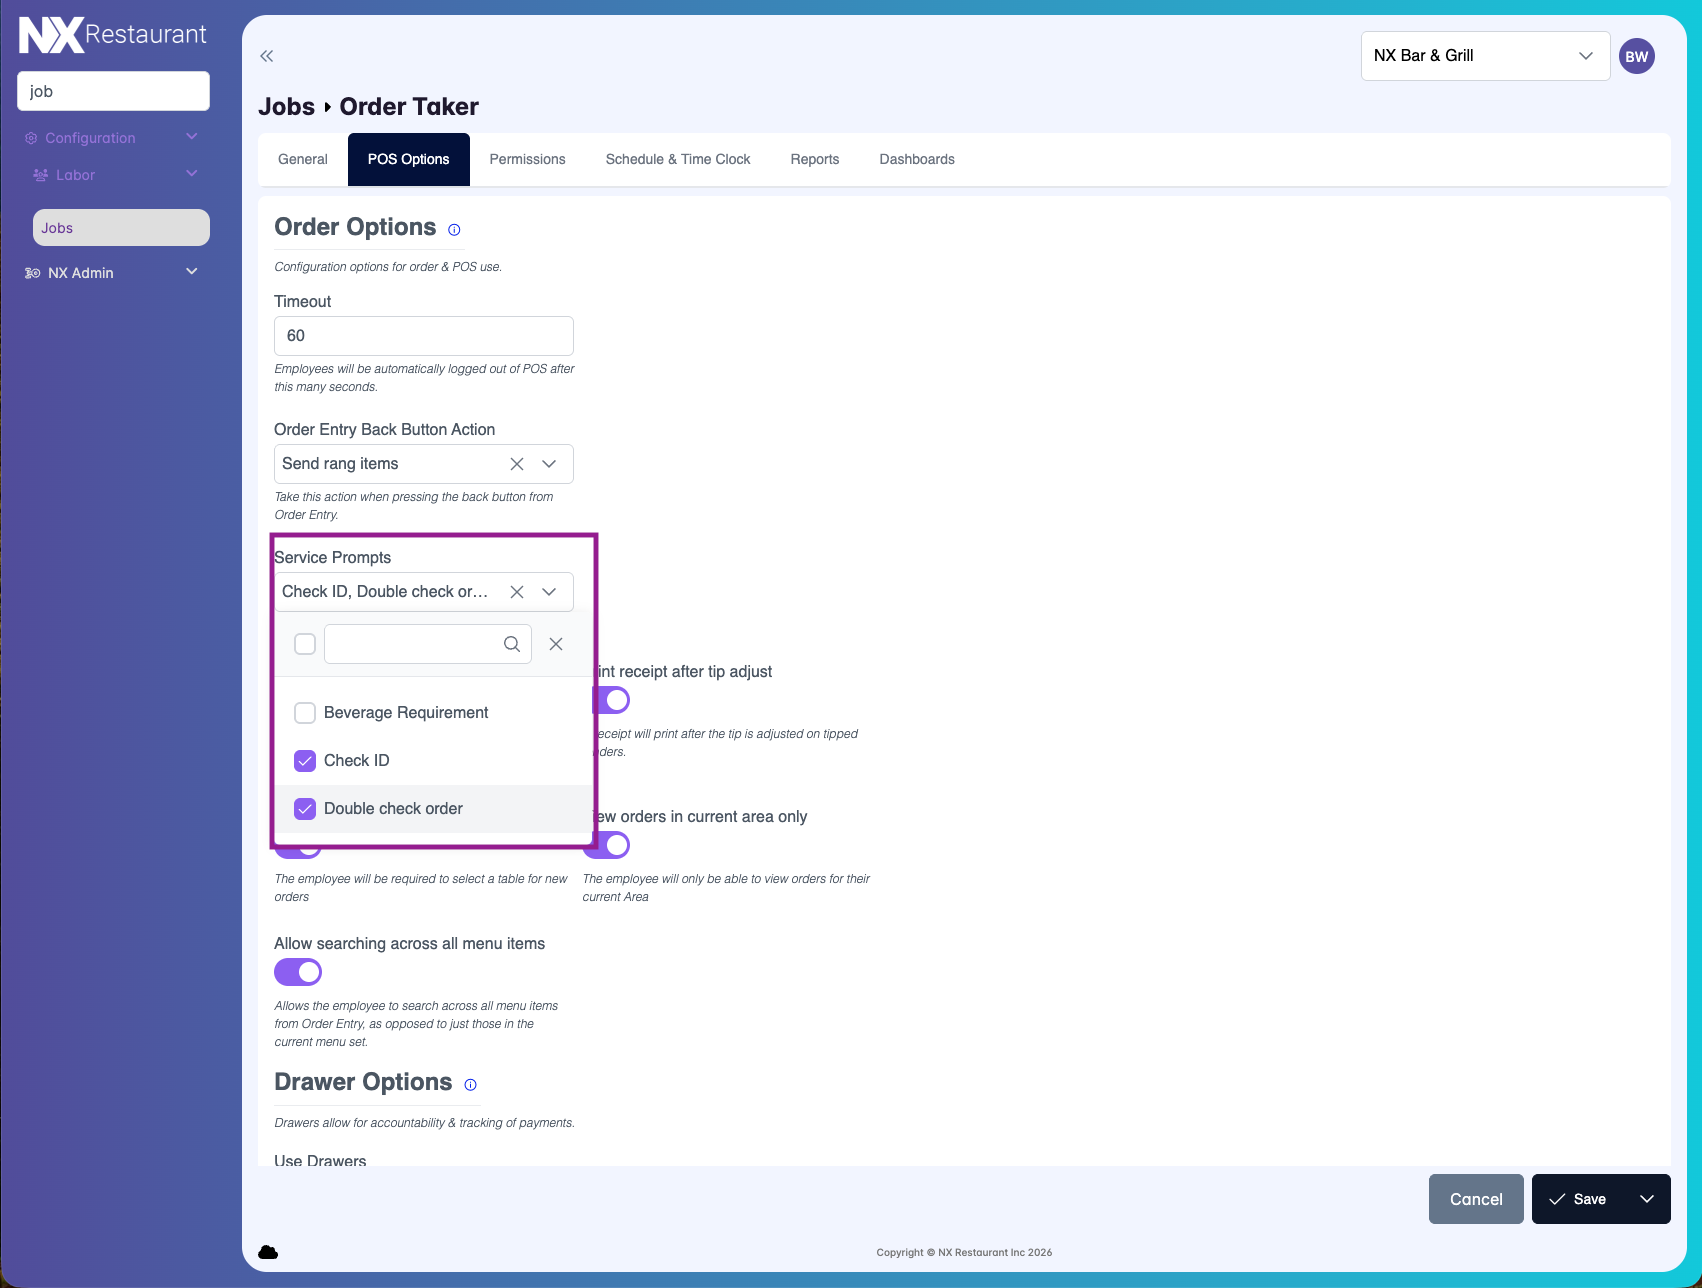
Task: Click the Order Options info icon
Action: click(454, 230)
